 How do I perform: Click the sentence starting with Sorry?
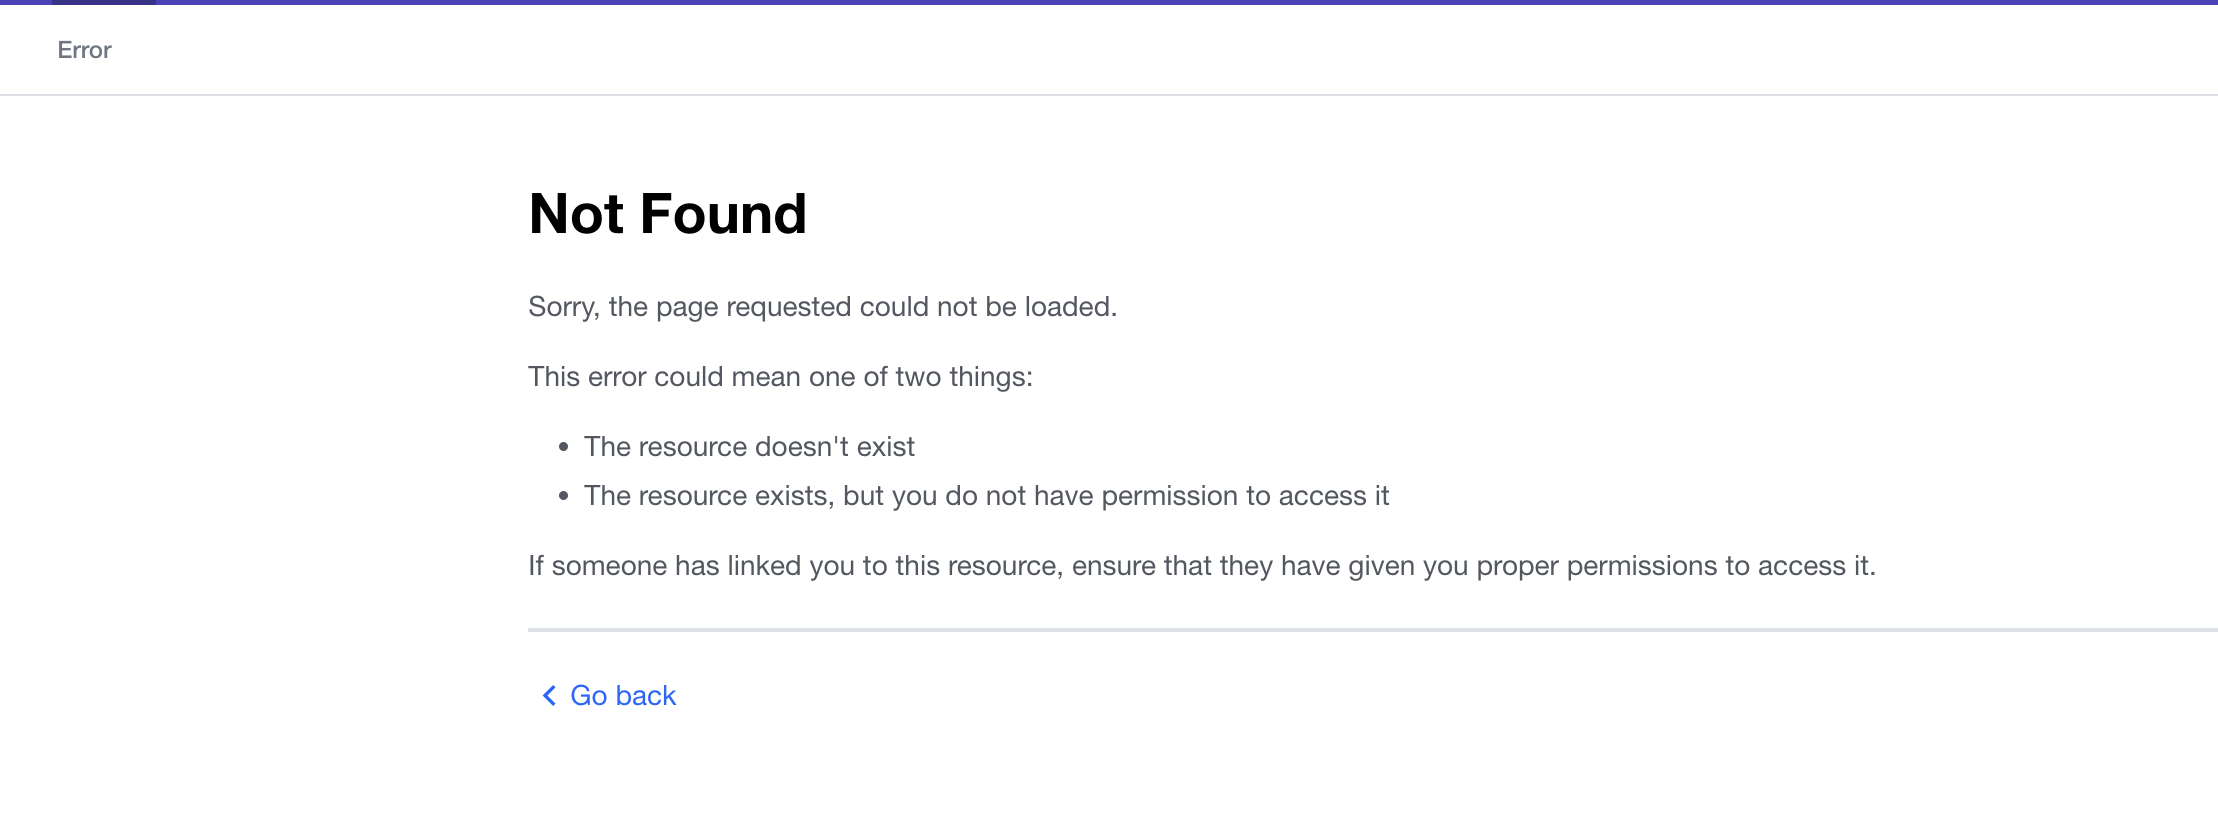coord(822,307)
